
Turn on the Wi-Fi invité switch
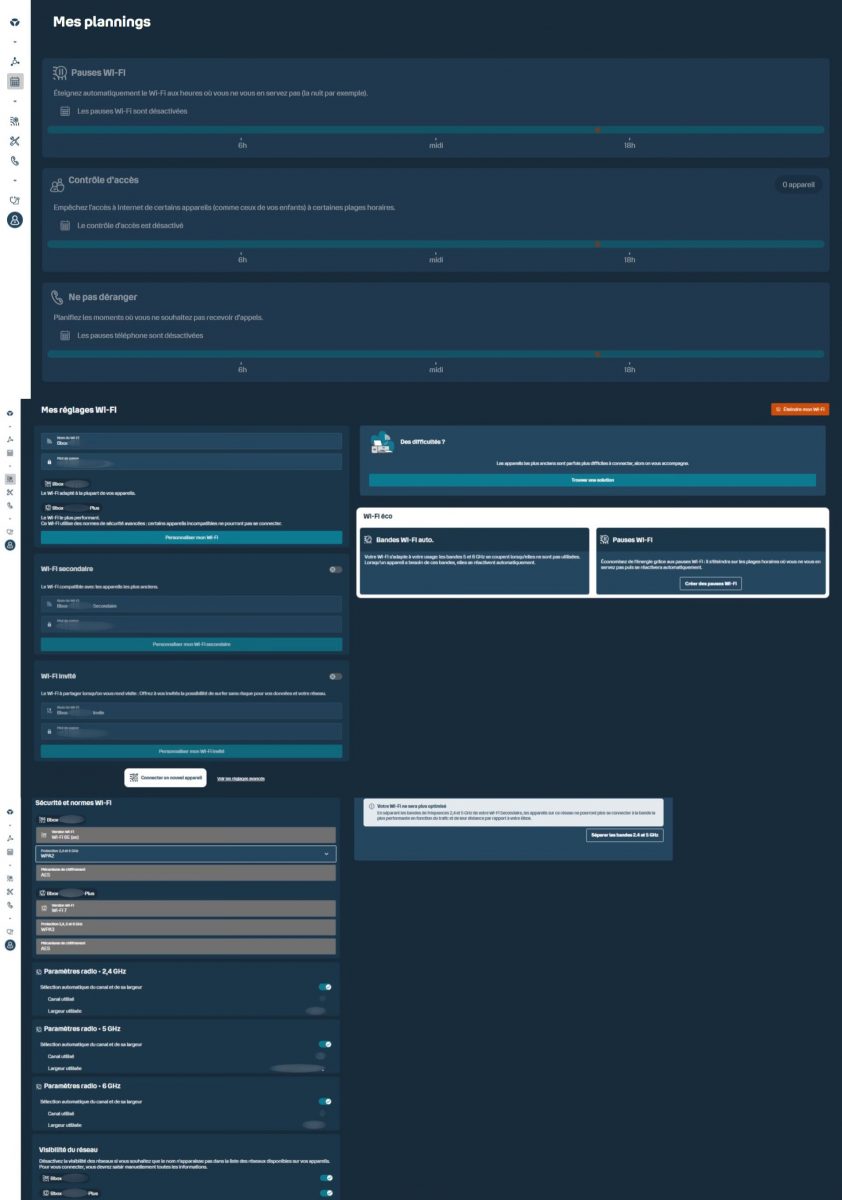[335, 676]
